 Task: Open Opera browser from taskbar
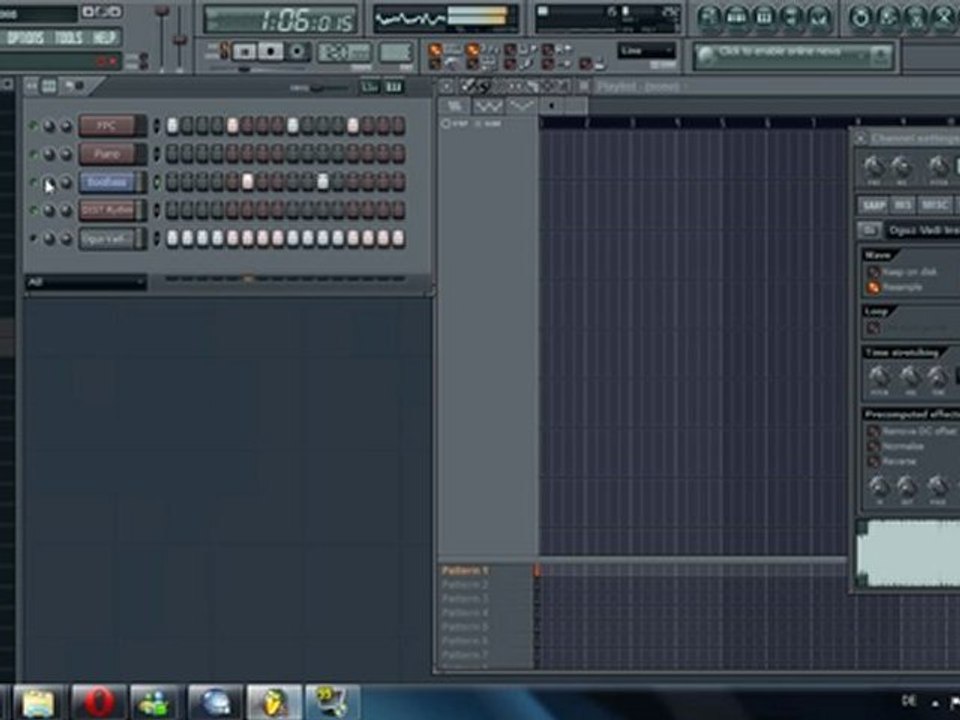pyautogui.click(x=98, y=702)
